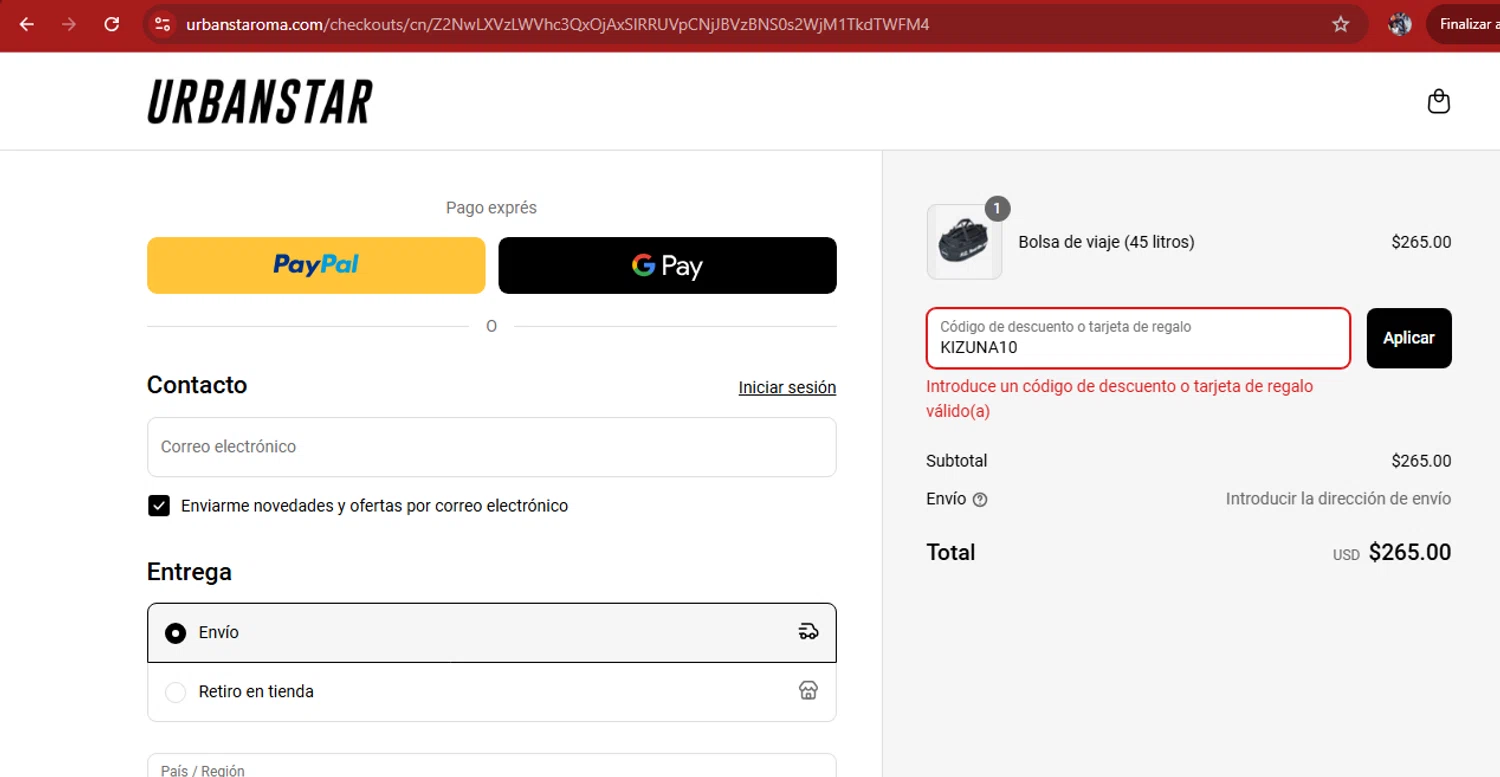This screenshot has width=1500, height=777.
Task: Click the Entrega section heading
Action: click(189, 572)
